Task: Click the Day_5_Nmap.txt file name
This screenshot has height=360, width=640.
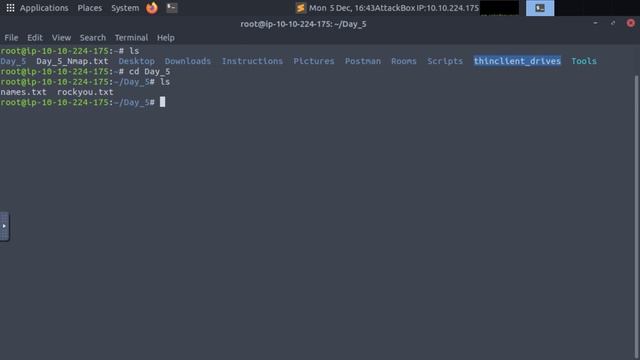Action: (x=72, y=61)
